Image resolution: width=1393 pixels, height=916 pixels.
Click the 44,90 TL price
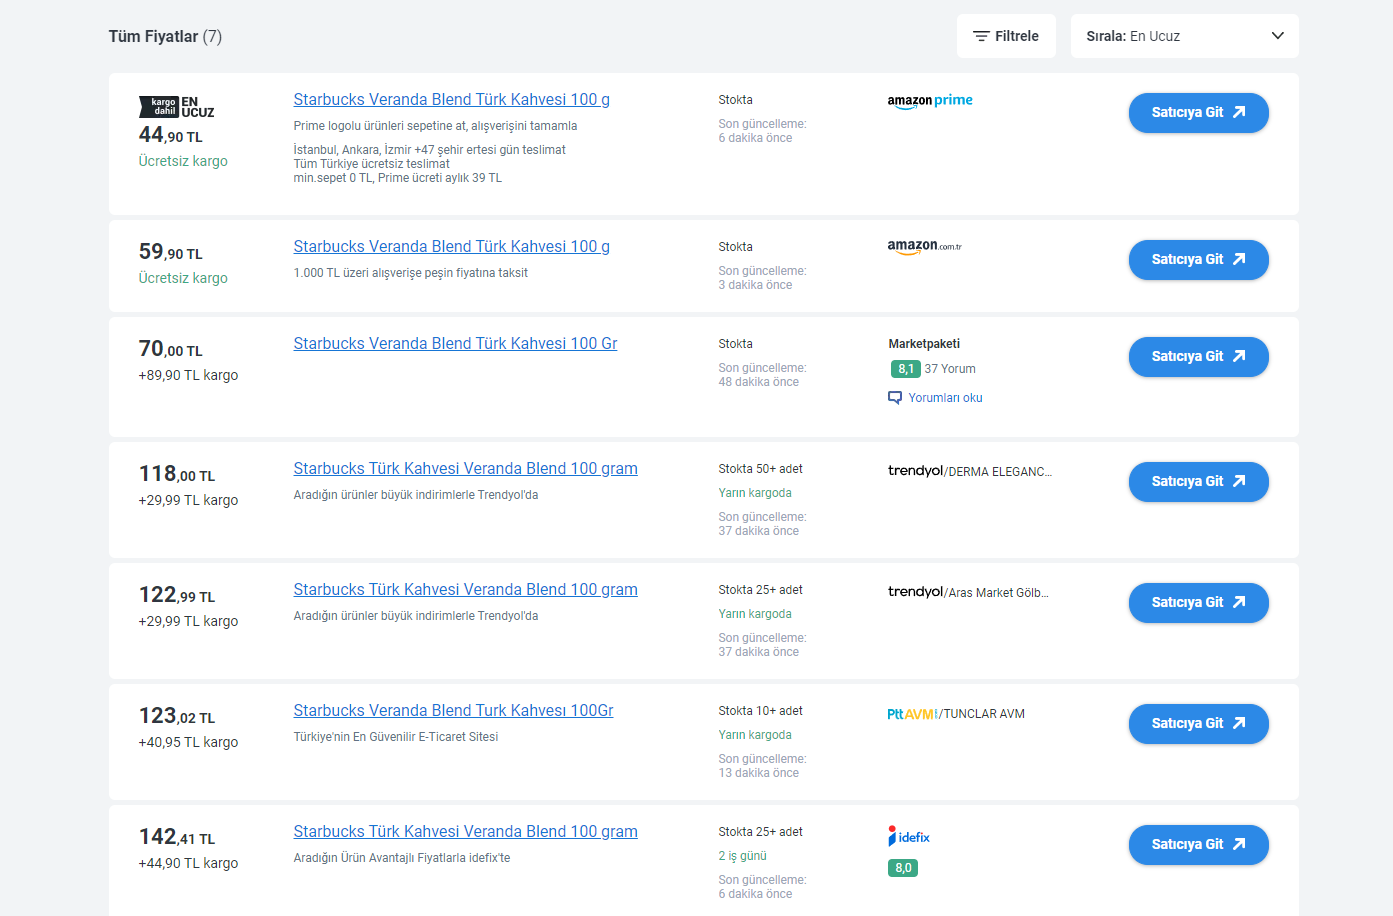point(171,135)
